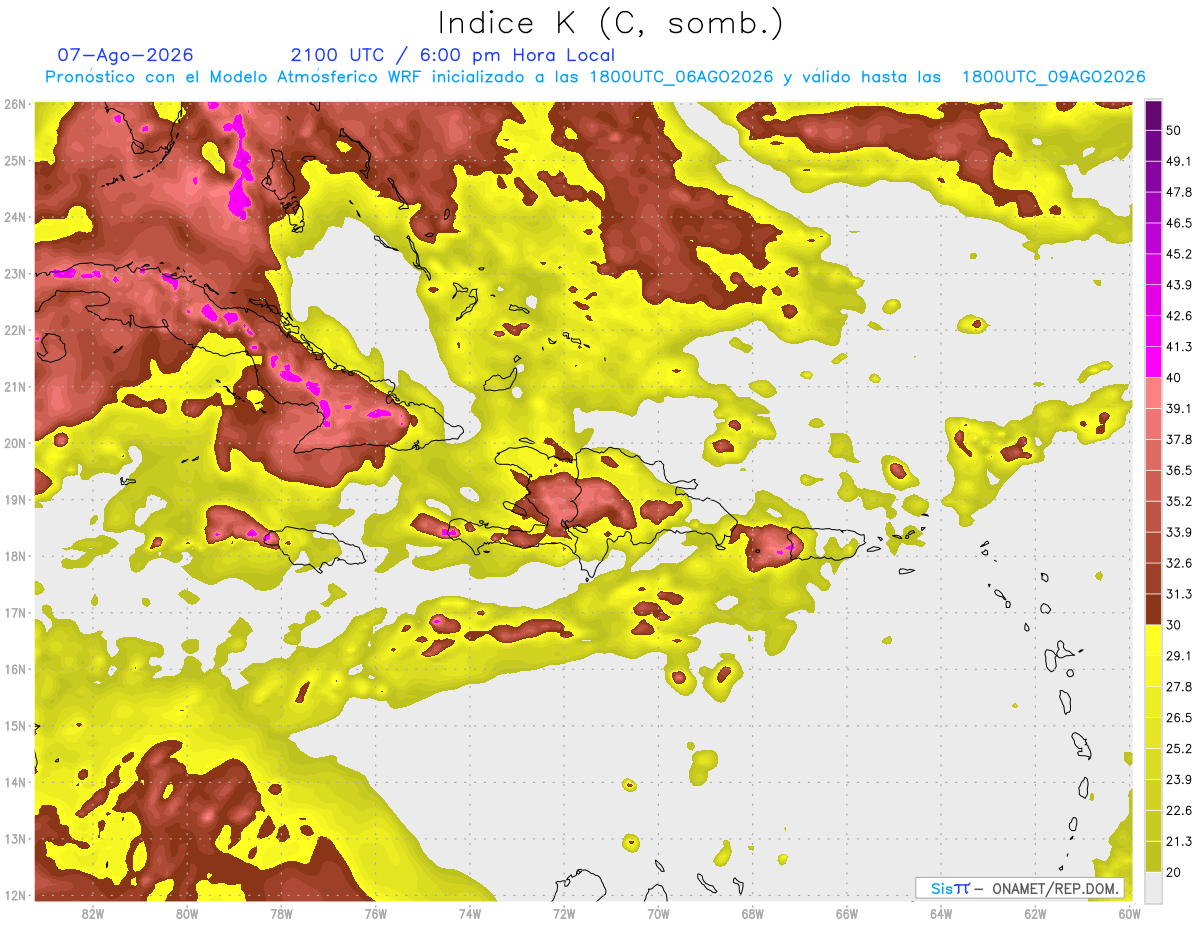The width and height of the screenshot is (1200, 927).
Task: Click the latitude label '17N'
Action: click(x=14, y=613)
